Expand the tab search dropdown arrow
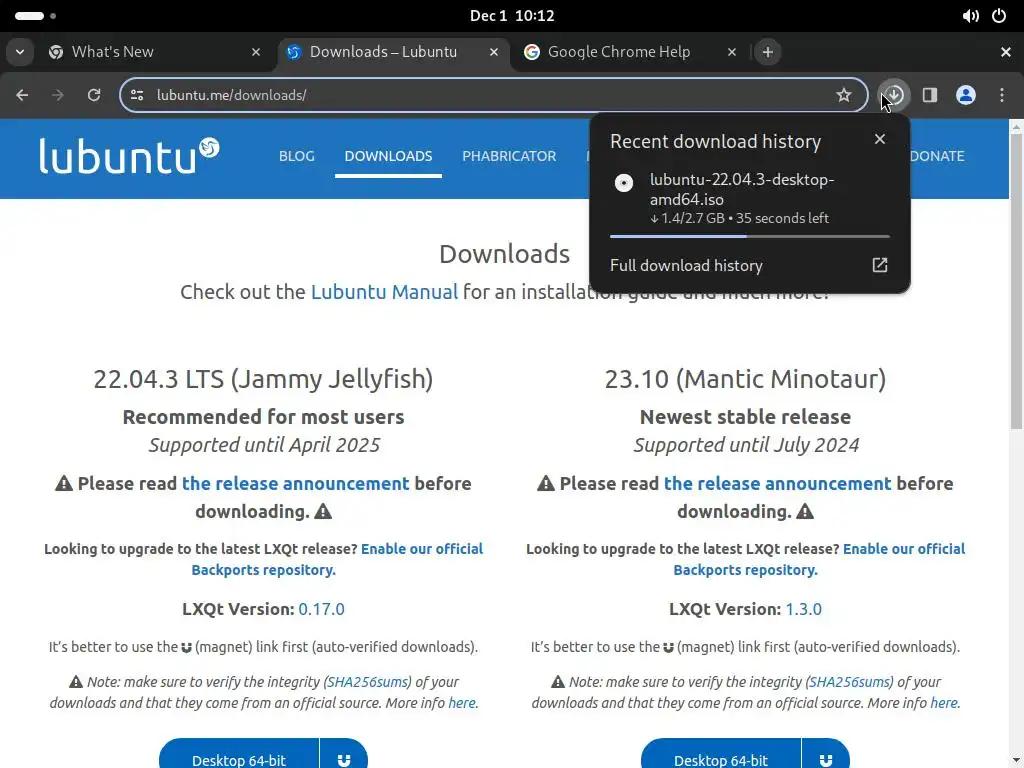 click(x=20, y=52)
